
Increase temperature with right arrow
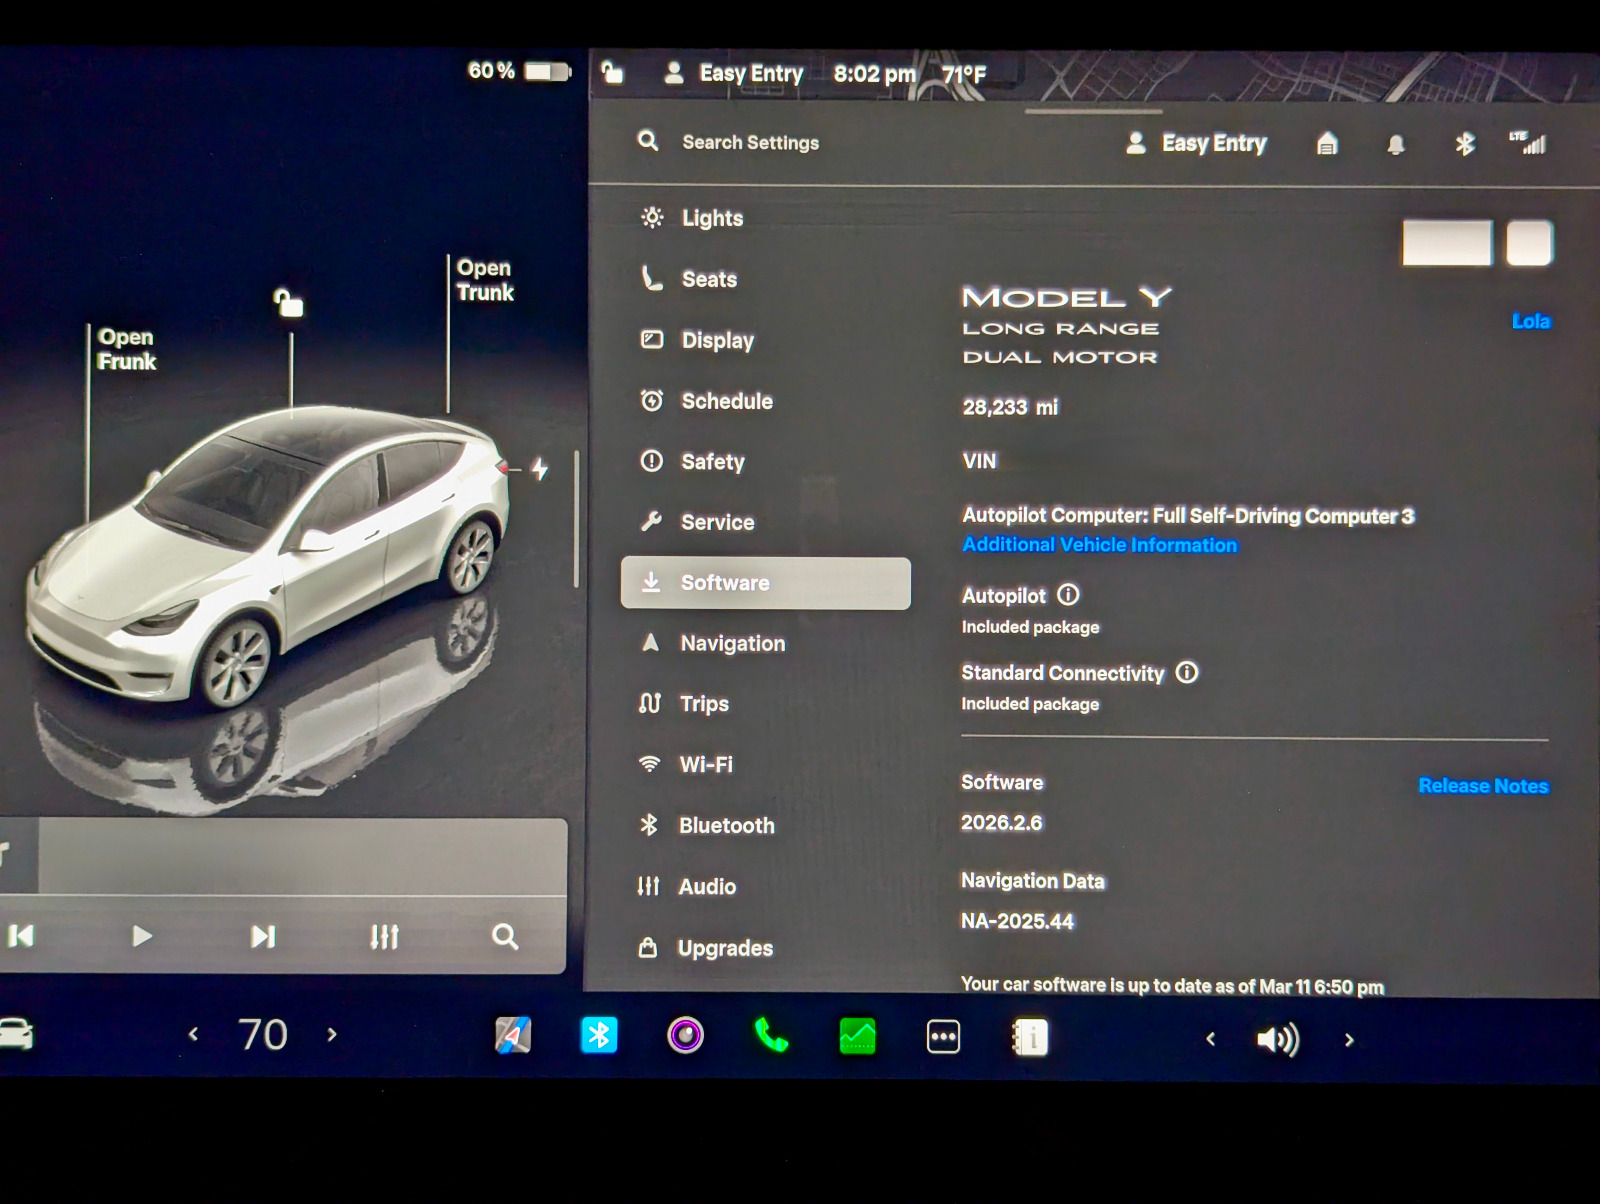332,1035
